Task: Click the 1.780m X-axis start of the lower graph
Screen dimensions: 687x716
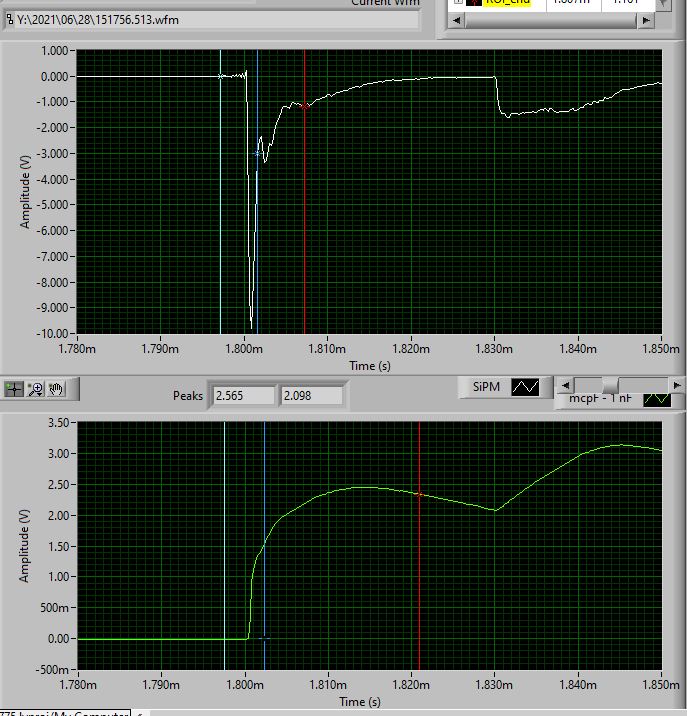Action: (78, 685)
